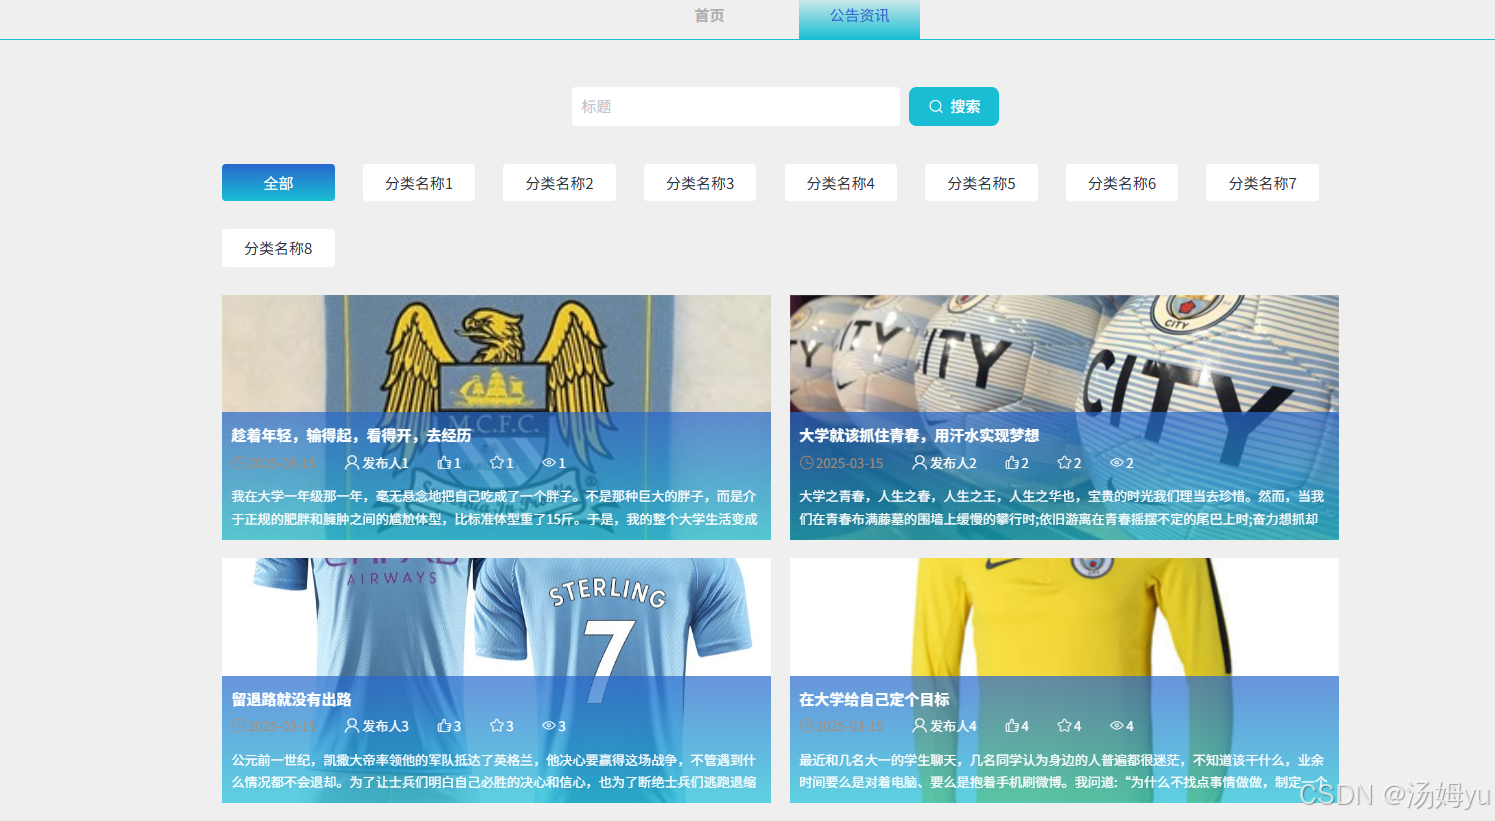Select the 全部 category filter
The image size is (1495, 821).
(278, 183)
